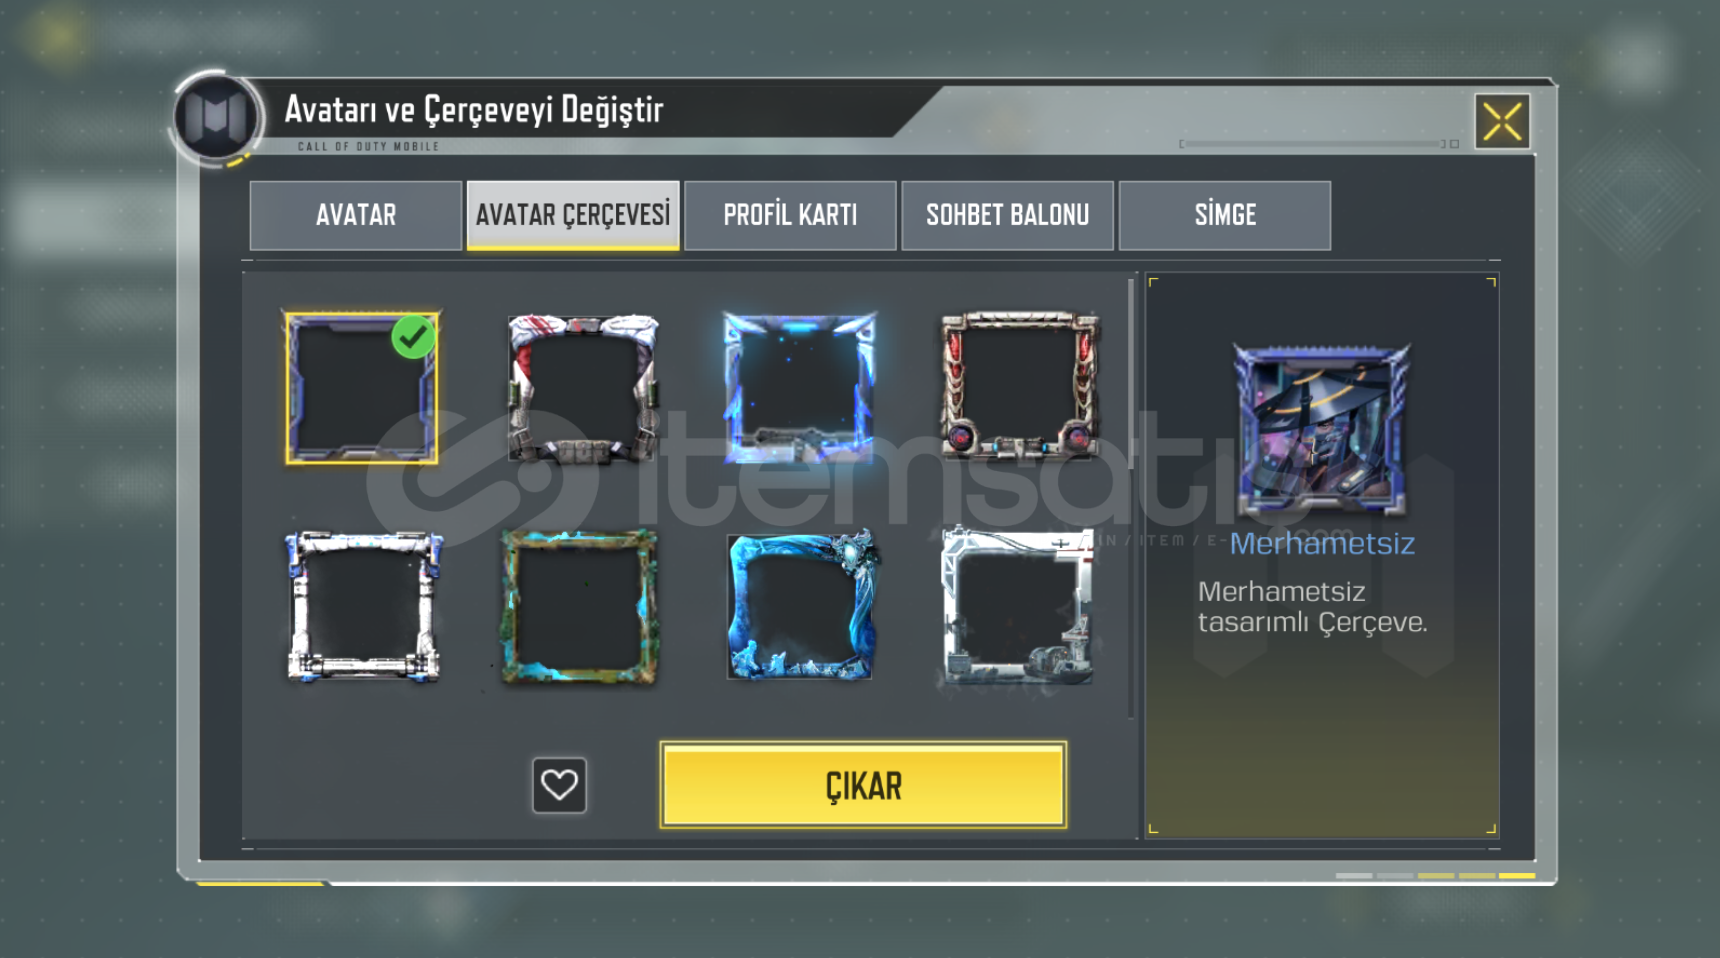The image size is (1720, 958).
Task: Add the frame to favorites with the heart icon
Action: 559,785
